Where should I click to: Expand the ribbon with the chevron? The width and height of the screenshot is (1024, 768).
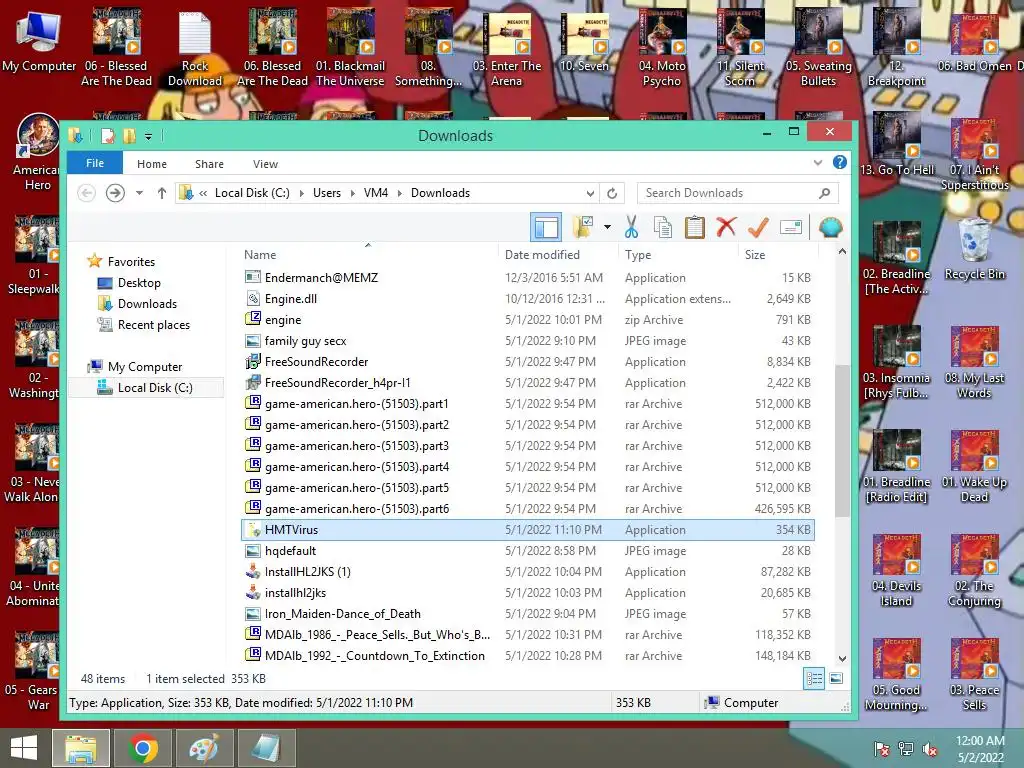pos(818,163)
